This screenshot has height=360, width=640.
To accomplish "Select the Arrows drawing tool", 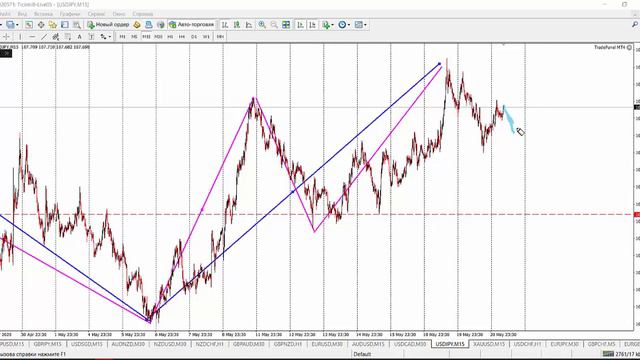I will (x=103, y=37).
